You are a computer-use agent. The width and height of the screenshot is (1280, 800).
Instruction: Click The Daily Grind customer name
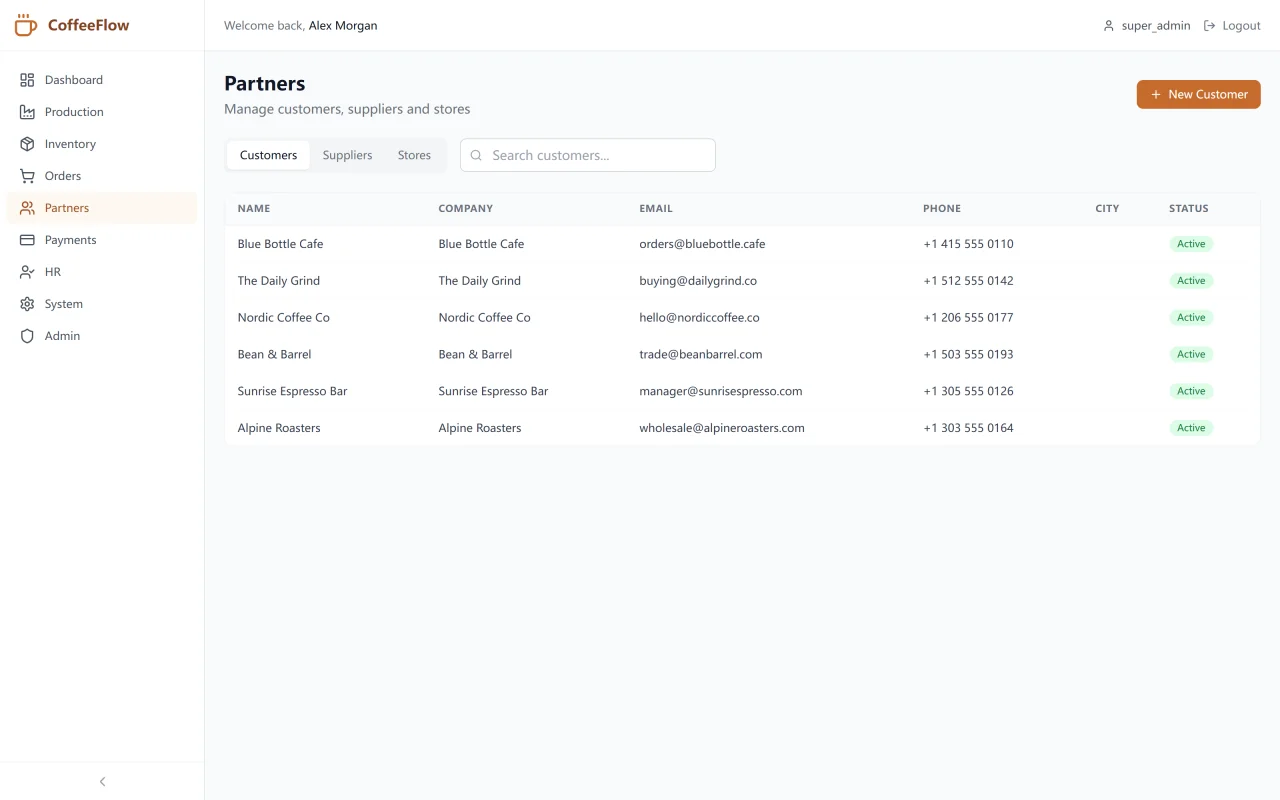point(279,281)
